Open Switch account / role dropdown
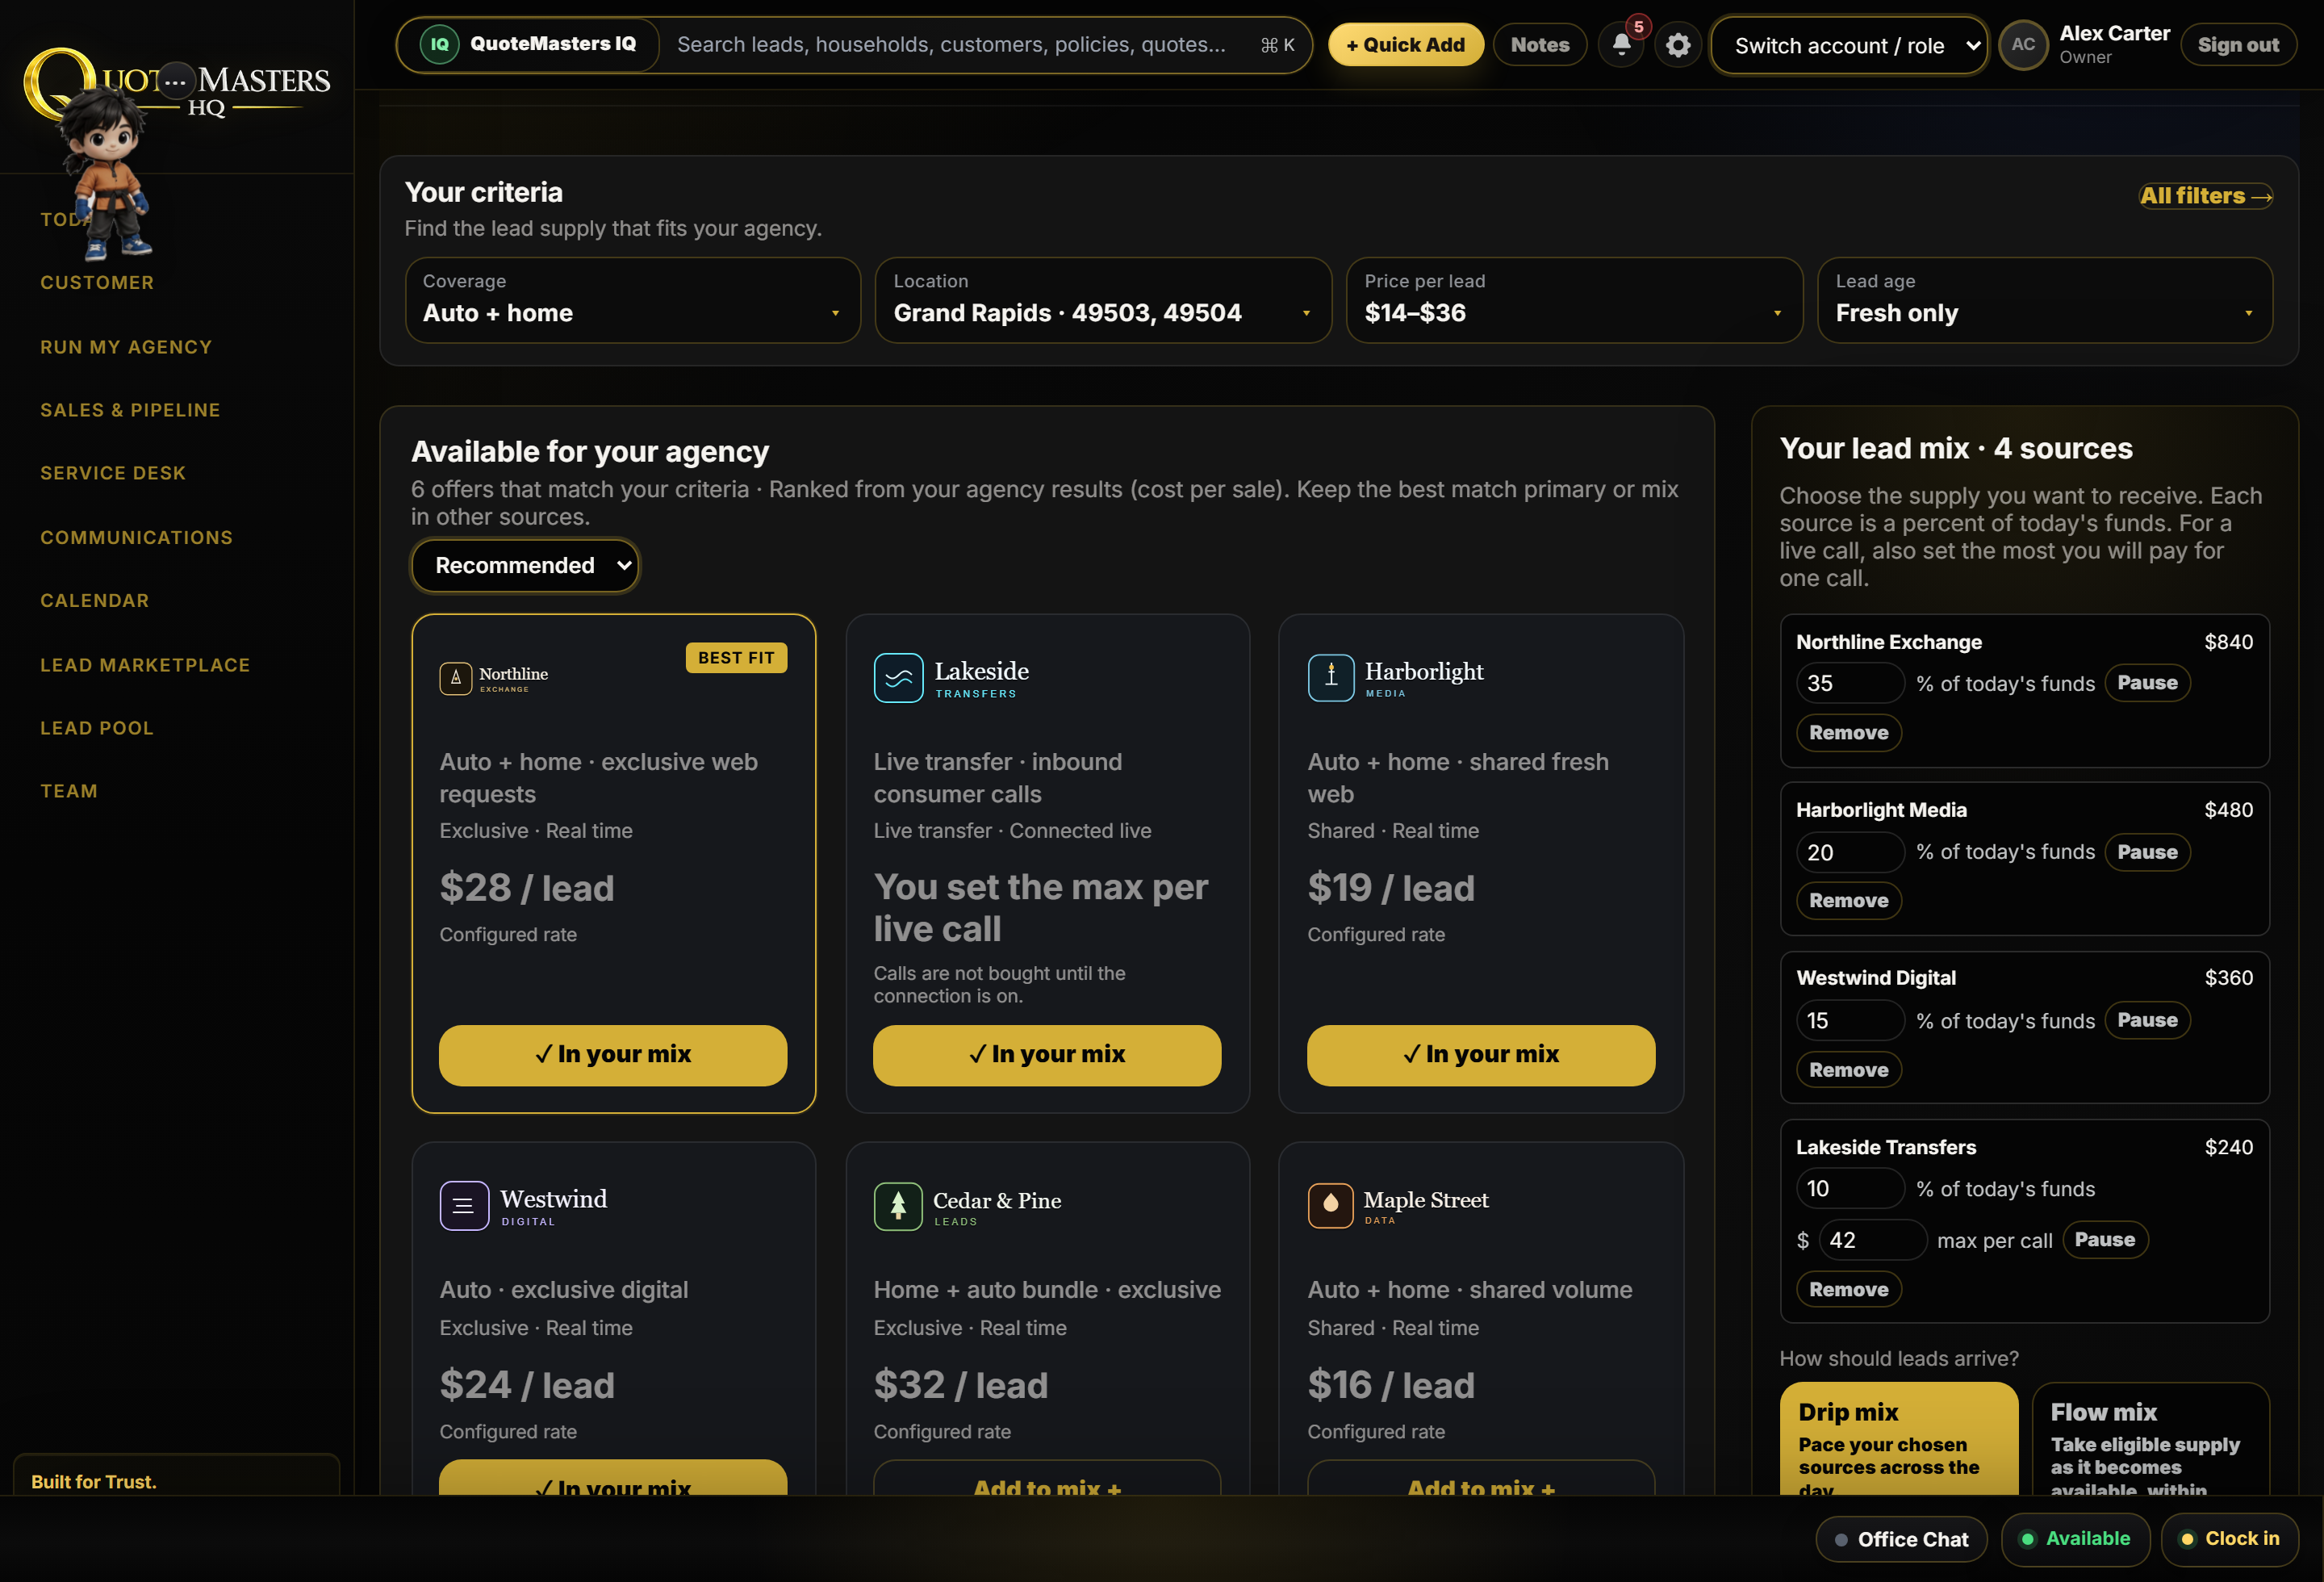The width and height of the screenshot is (2324, 1582). click(1849, 45)
